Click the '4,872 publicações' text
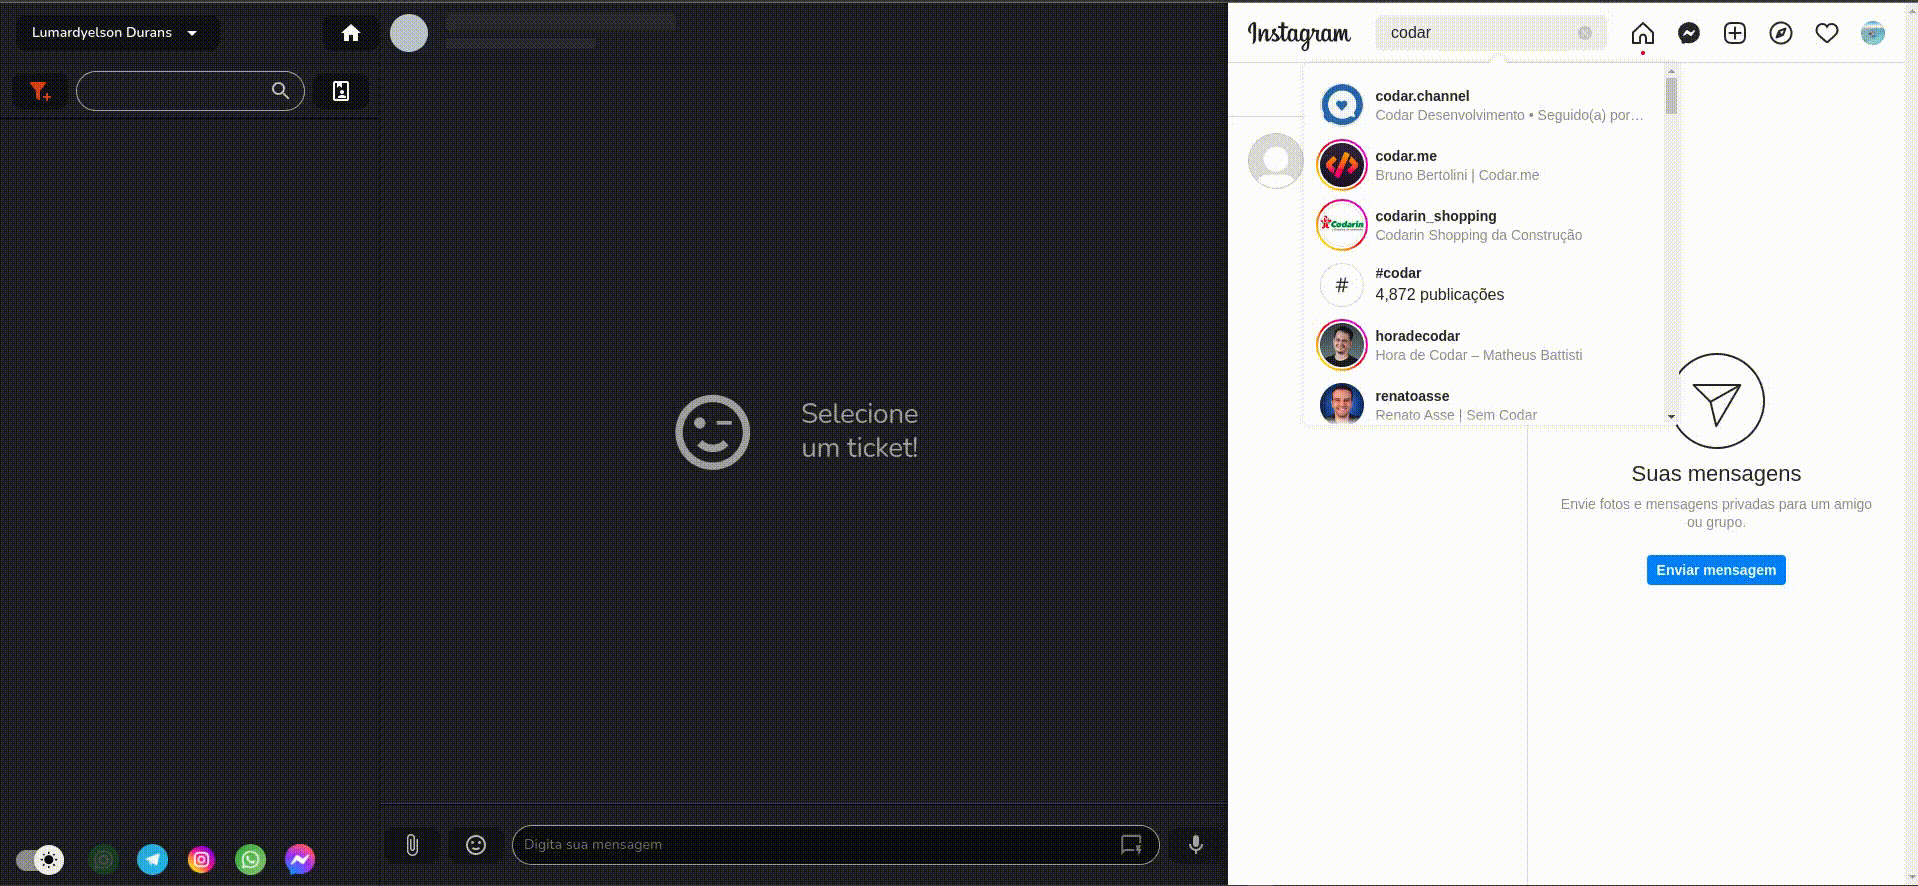1918x886 pixels. pos(1440,295)
